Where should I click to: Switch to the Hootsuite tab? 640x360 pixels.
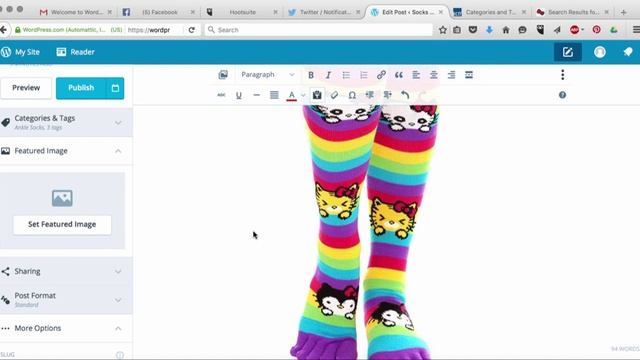click(242, 12)
